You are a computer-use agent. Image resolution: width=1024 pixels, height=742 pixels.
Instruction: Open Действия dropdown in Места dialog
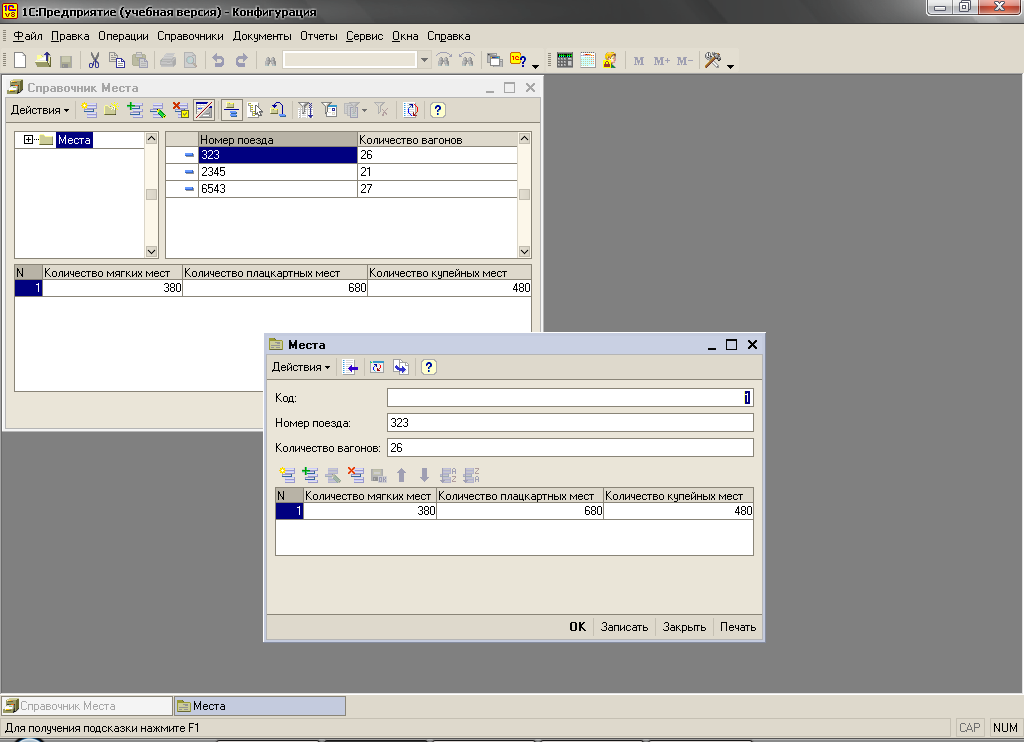tap(301, 368)
